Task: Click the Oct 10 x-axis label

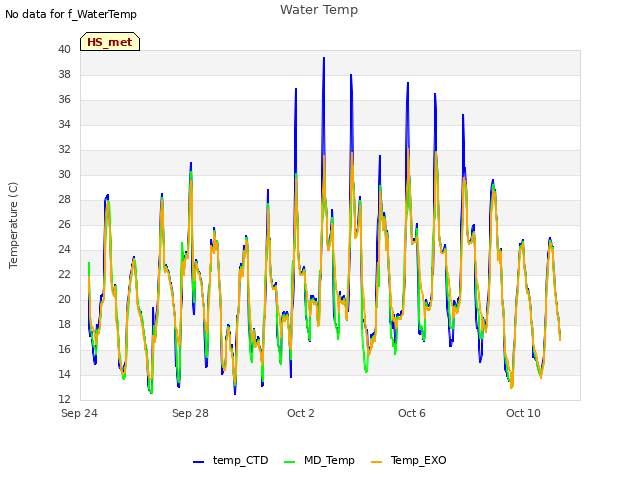Action: (x=523, y=413)
